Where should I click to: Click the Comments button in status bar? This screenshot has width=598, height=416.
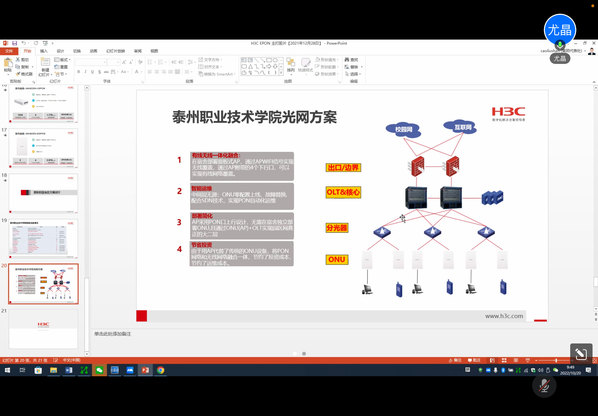coord(474,360)
